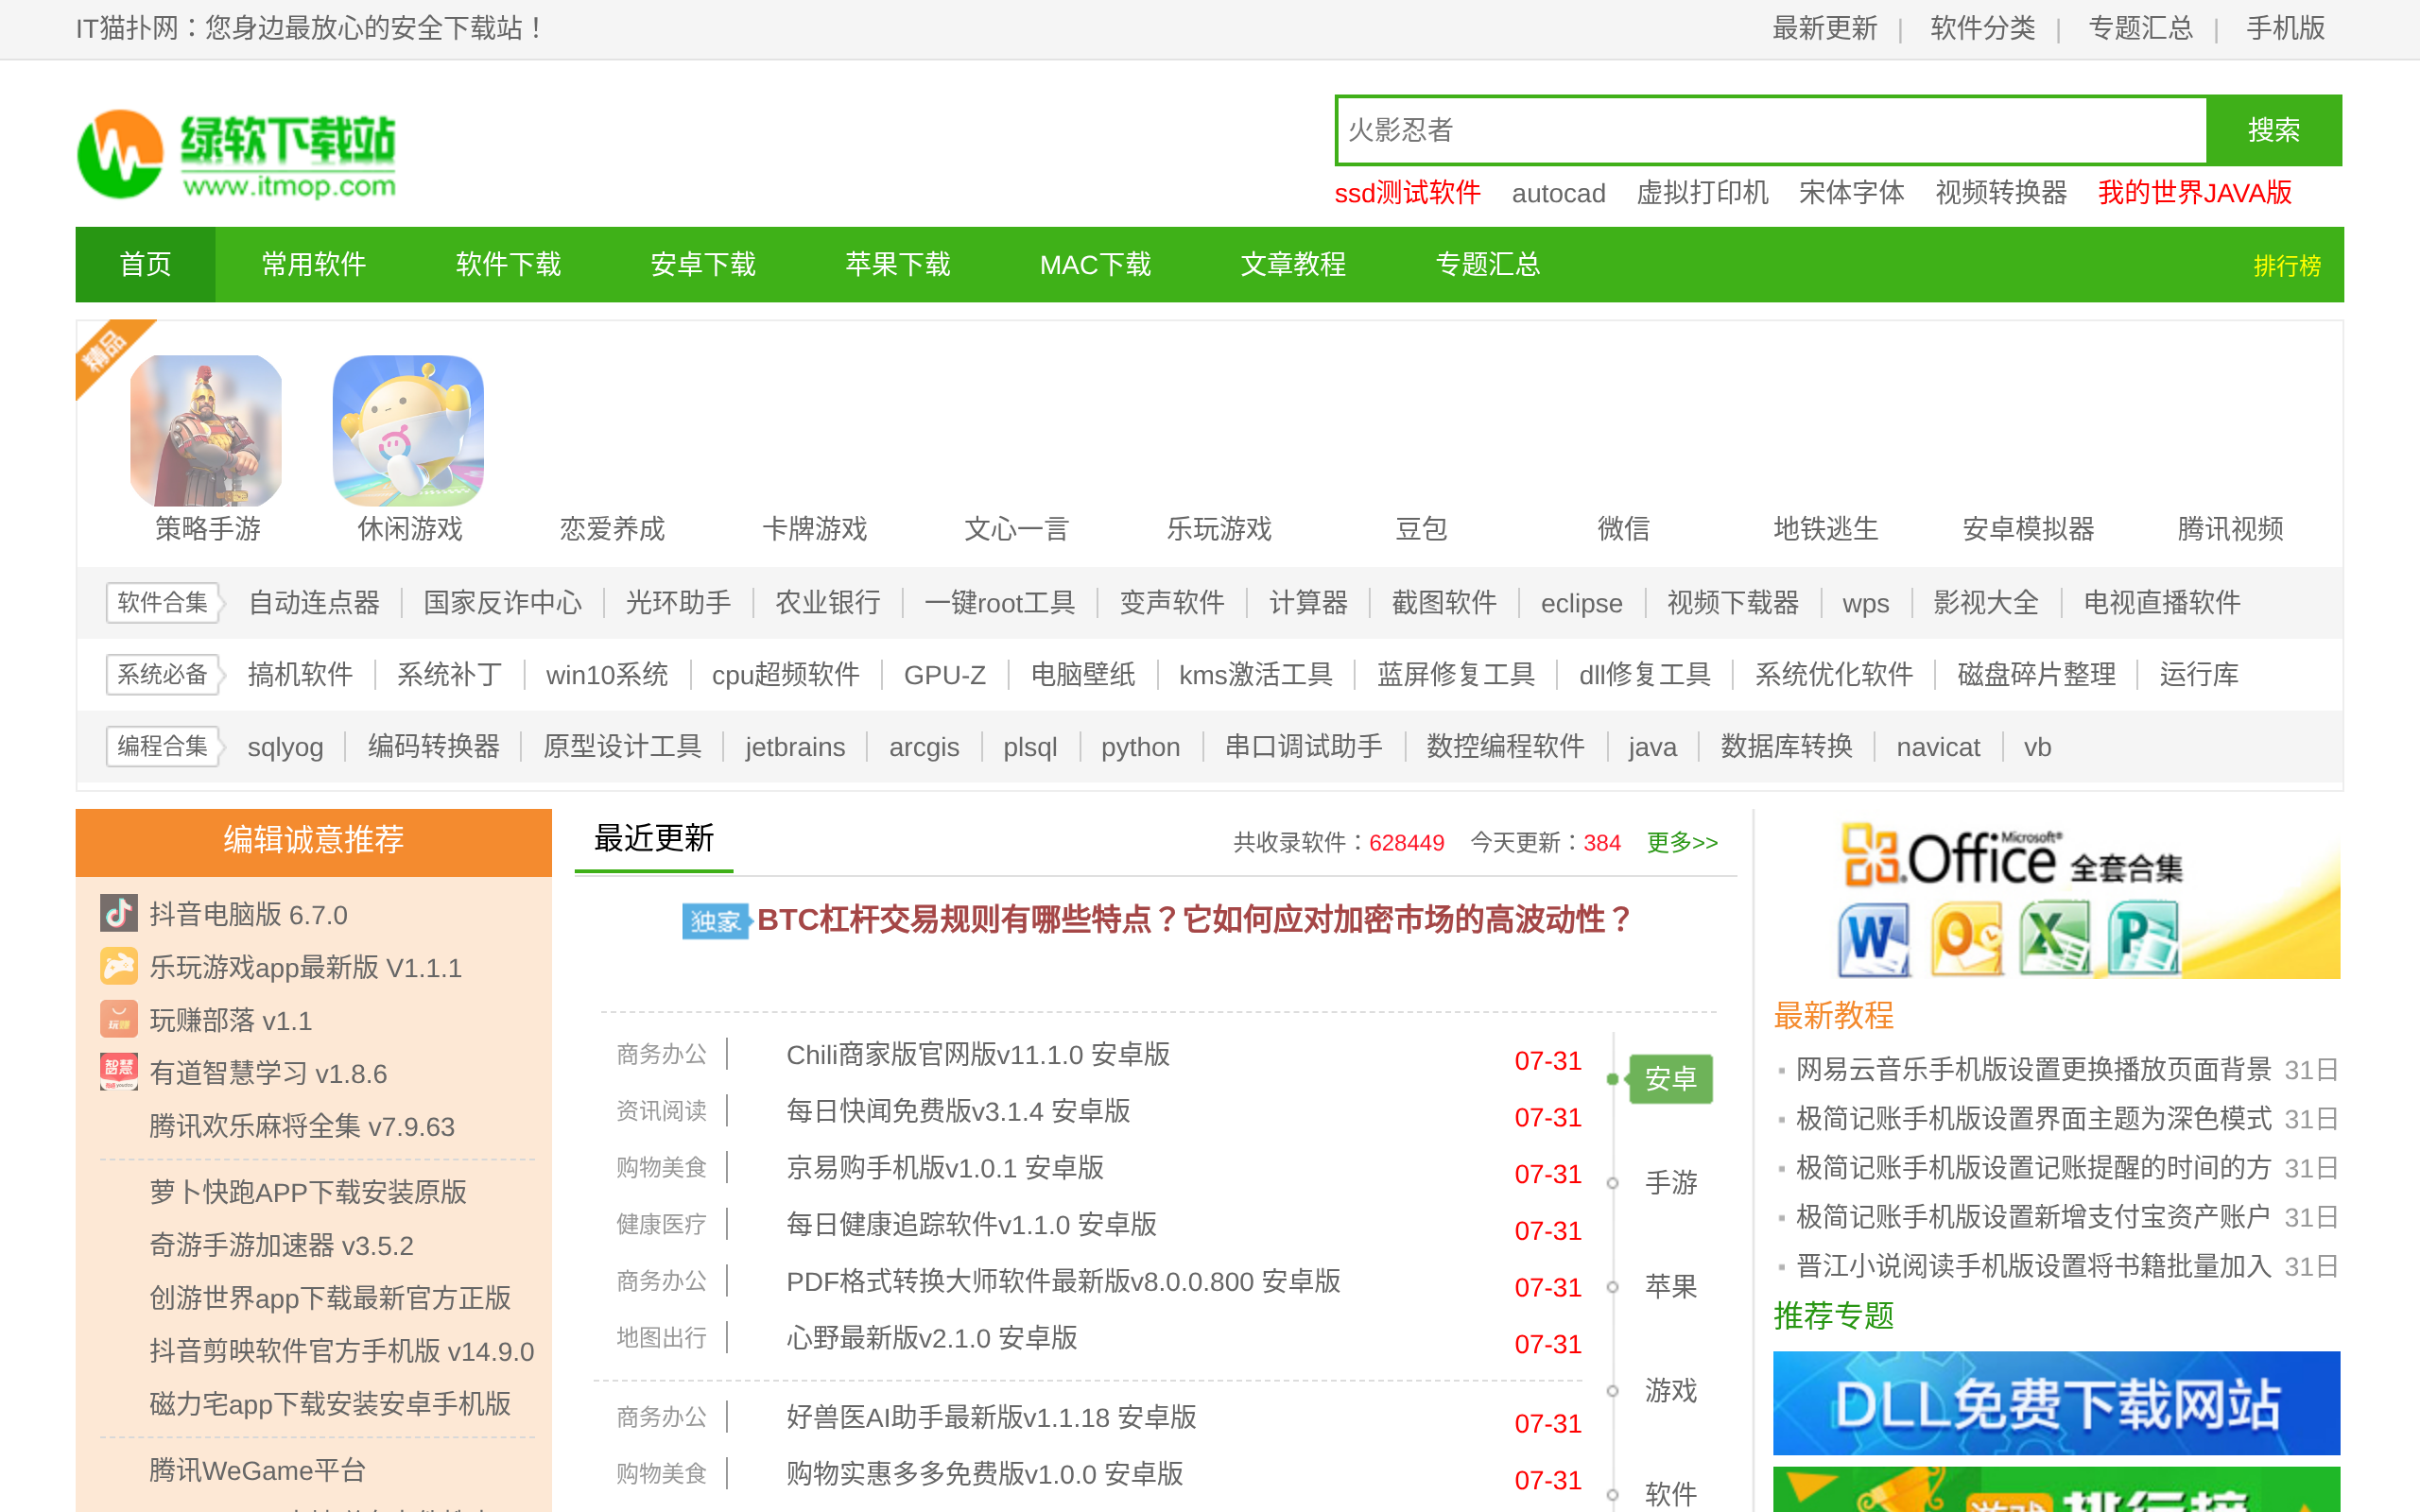2420x1512 pixels.
Task: Go to 文章教程 navigation item
Action: (1293, 264)
